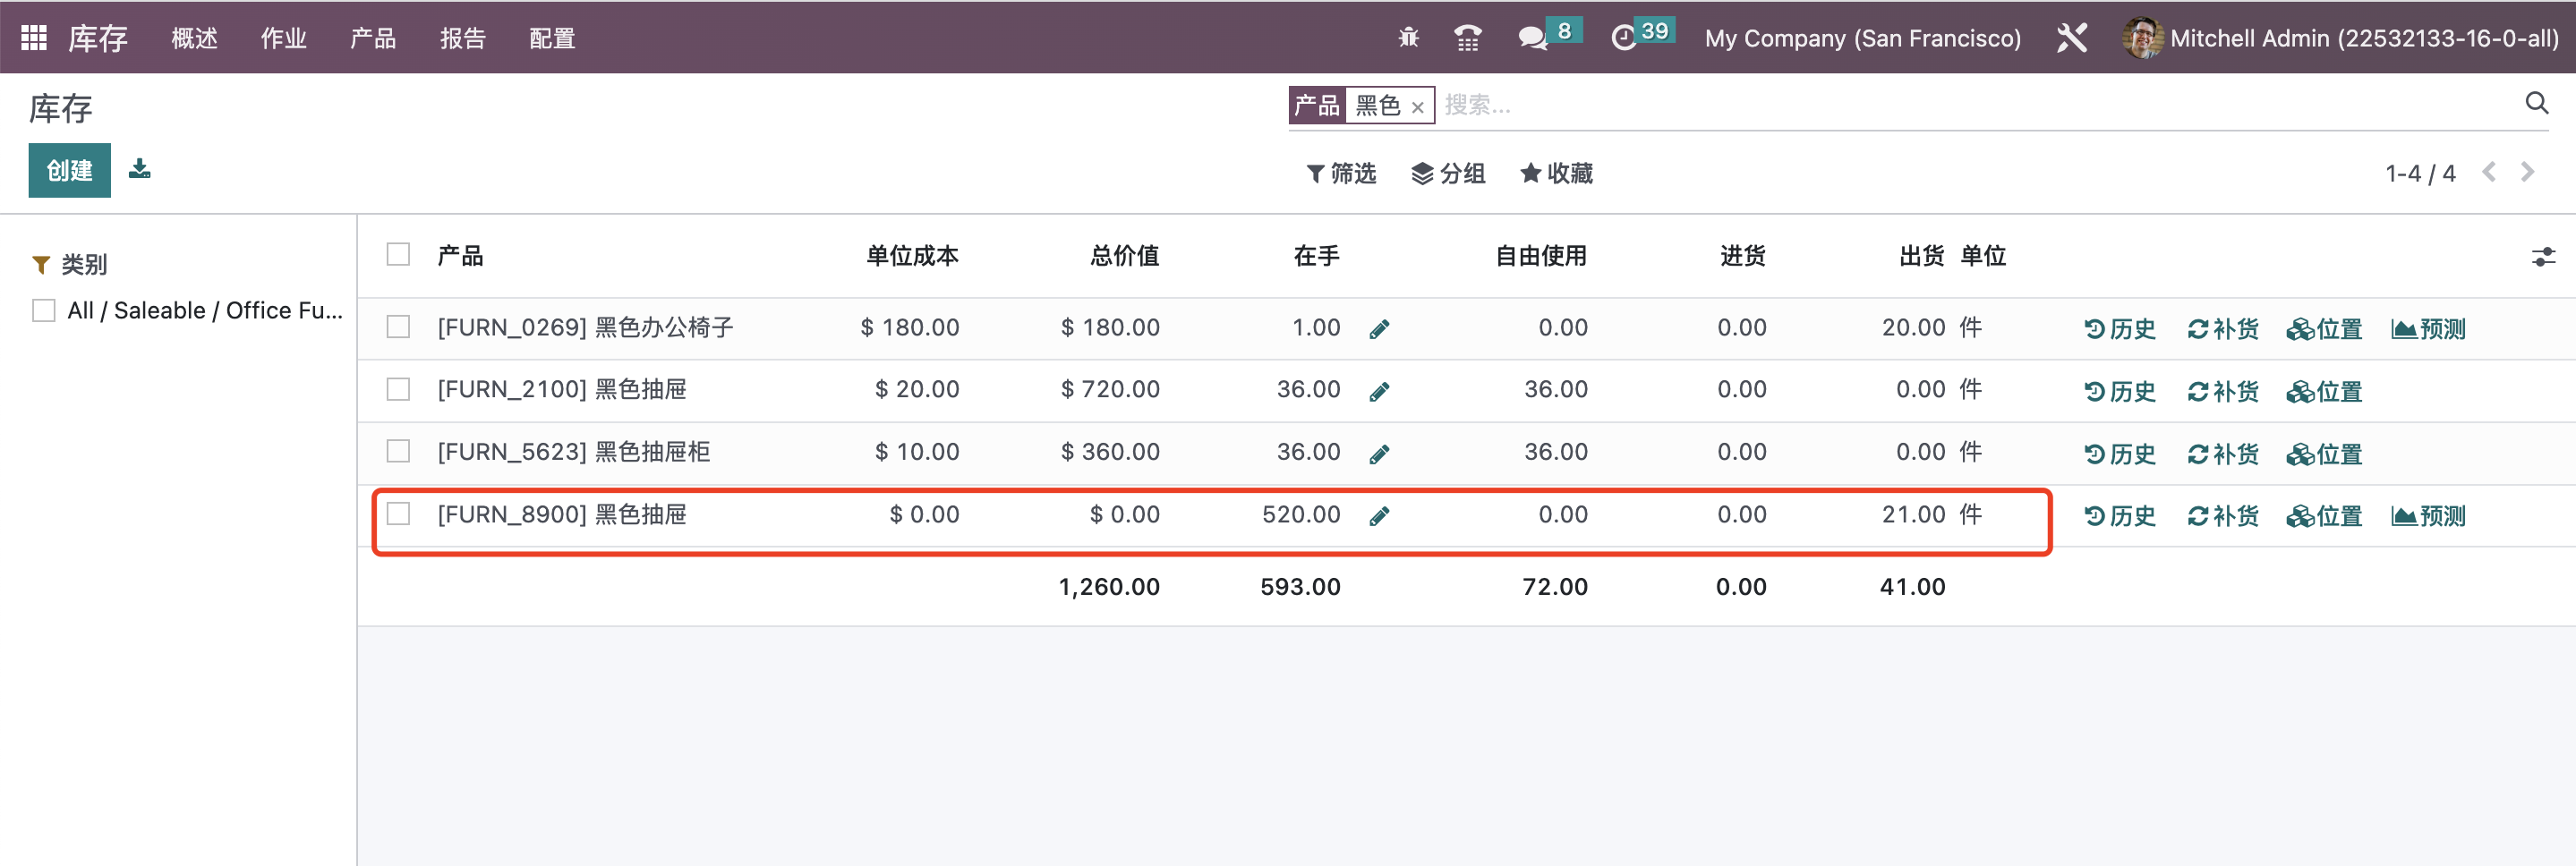This screenshot has width=2576, height=866.
Task: Check the FURN_0269 黑色办公椅子 row checkbox
Action: click(398, 327)
